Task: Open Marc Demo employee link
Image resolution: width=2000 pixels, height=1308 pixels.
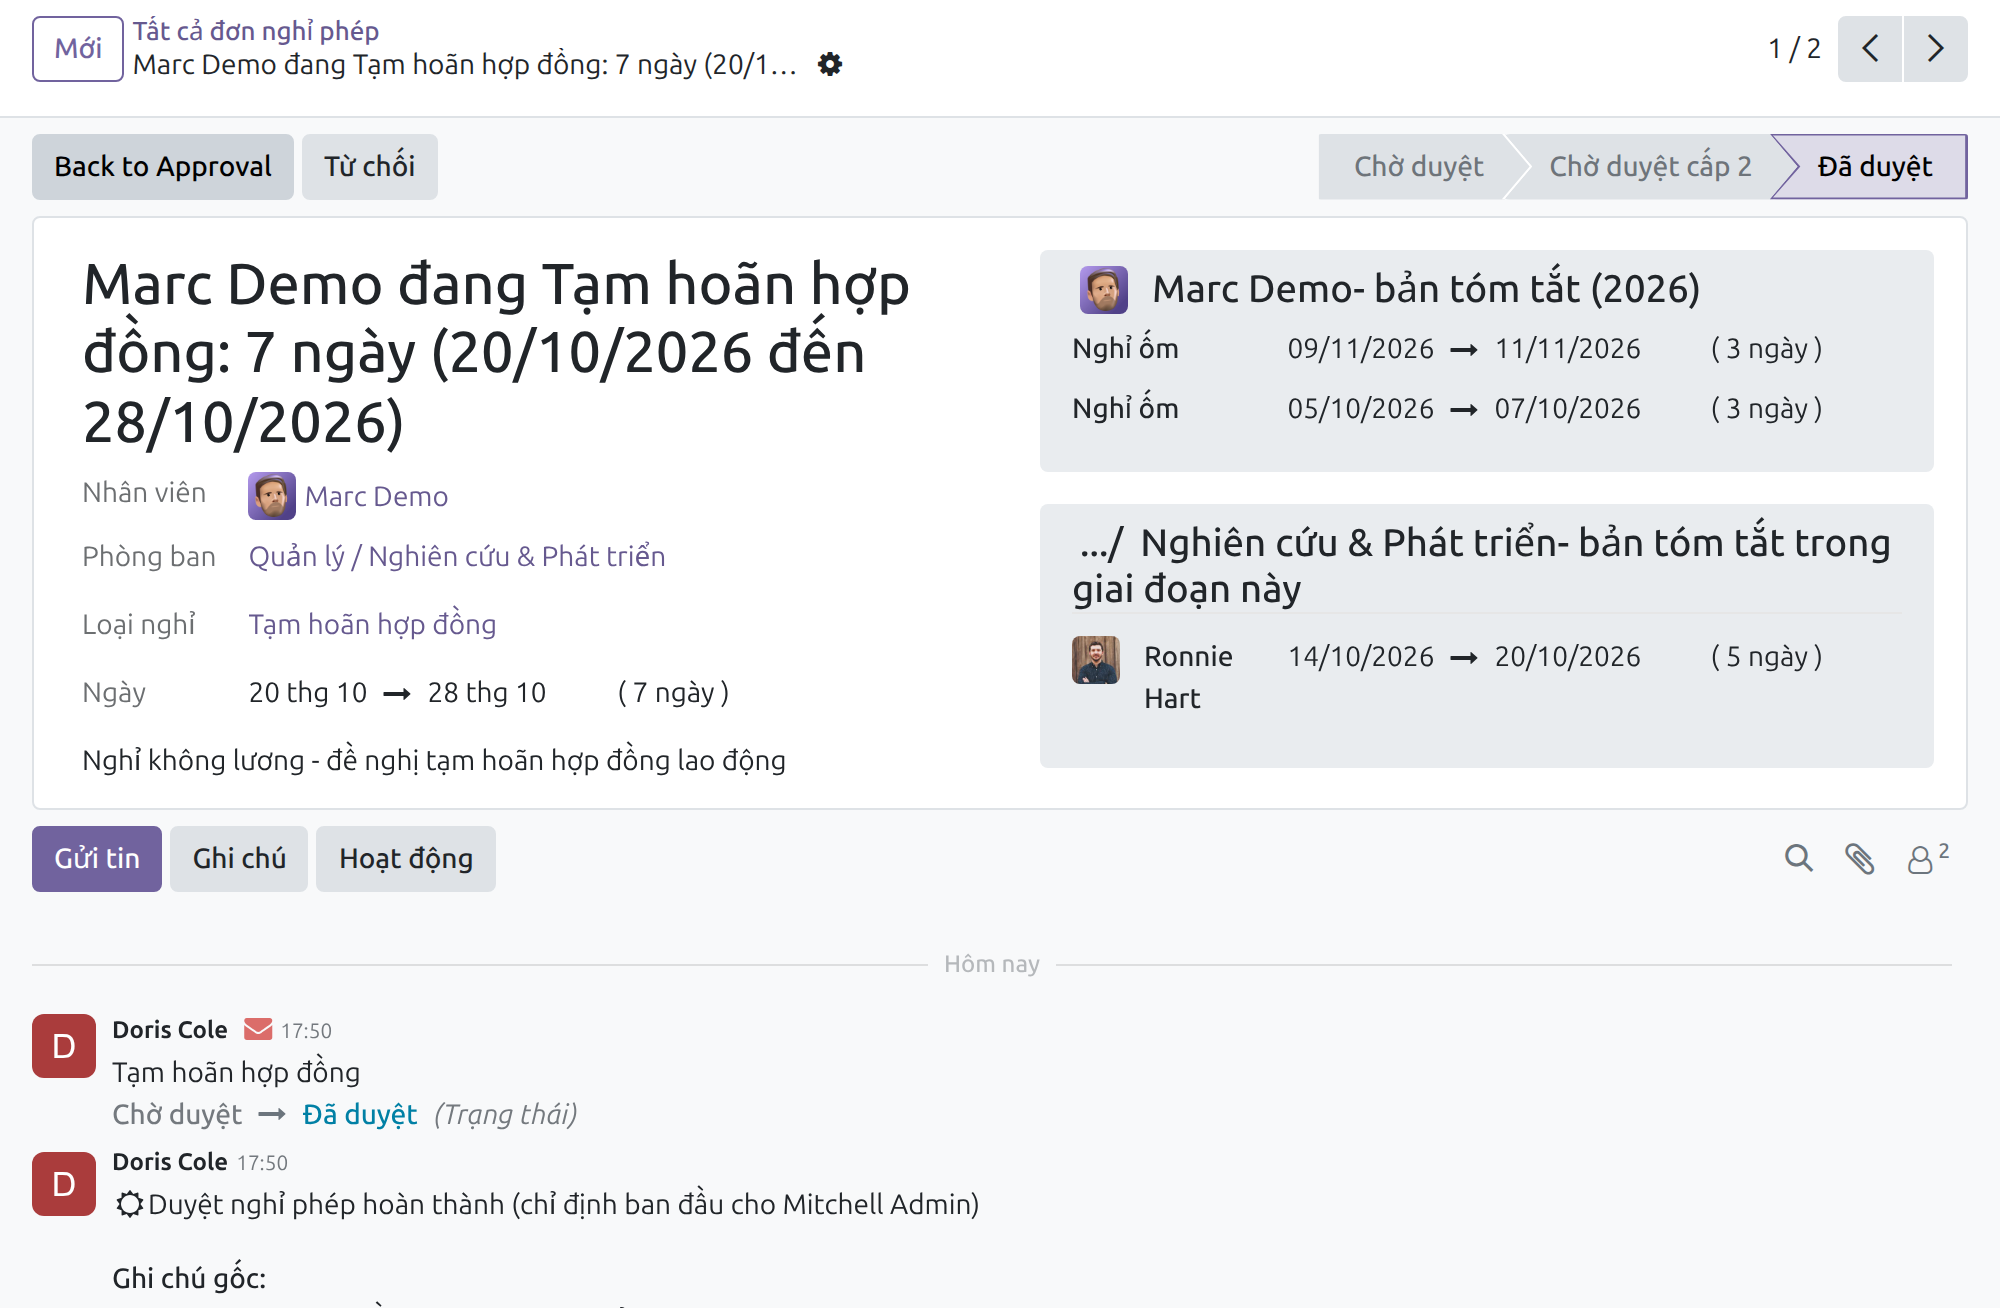Action: (x=376, y=497)
